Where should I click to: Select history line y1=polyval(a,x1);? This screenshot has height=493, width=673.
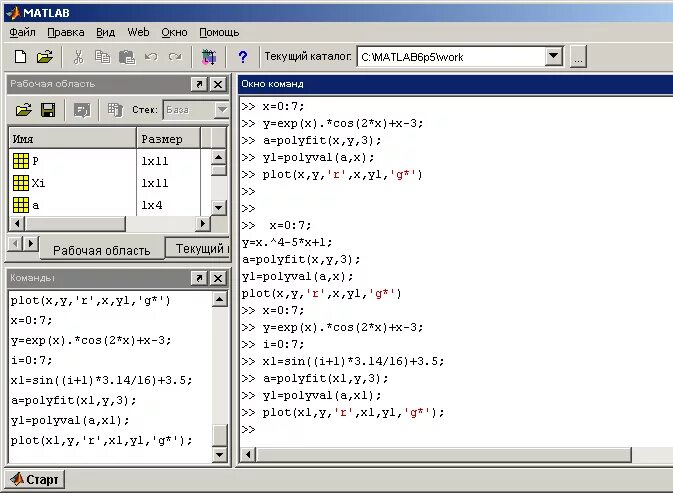click(x=70, y=420)
